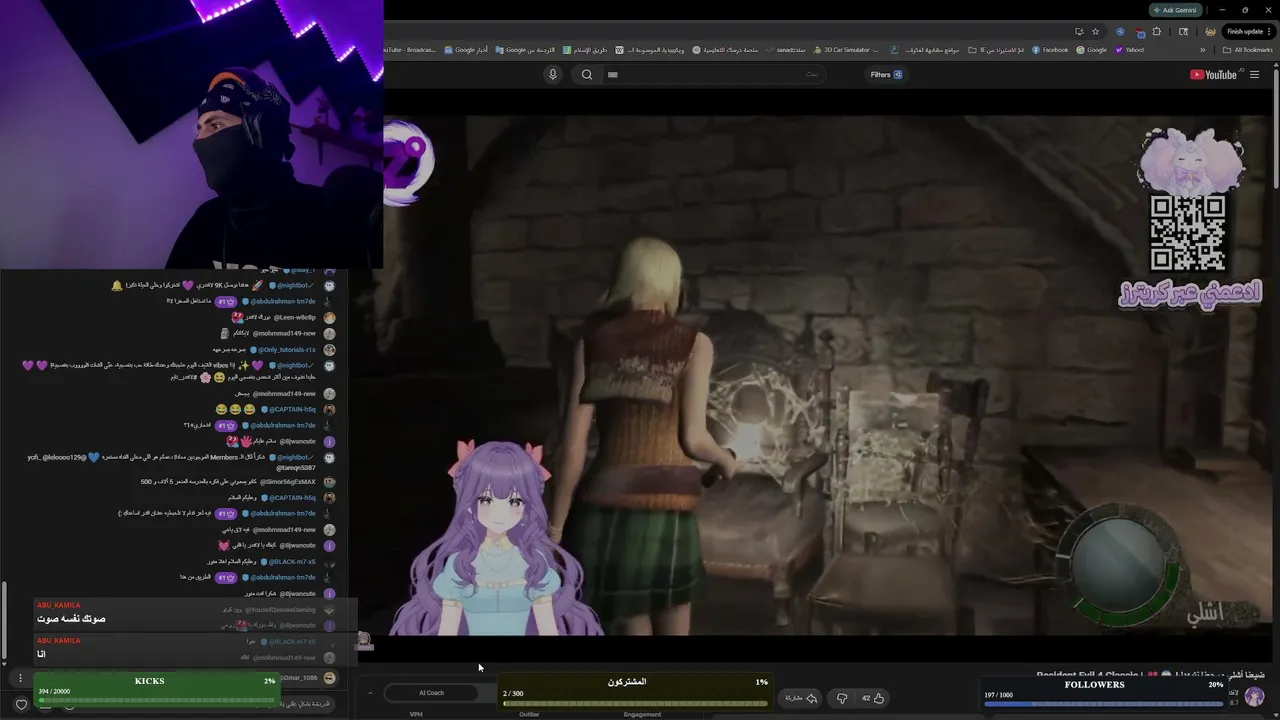Dislike the video with thumbs-down icon
The width and height of the screenshot is (1280, 720).
point(841,698)
